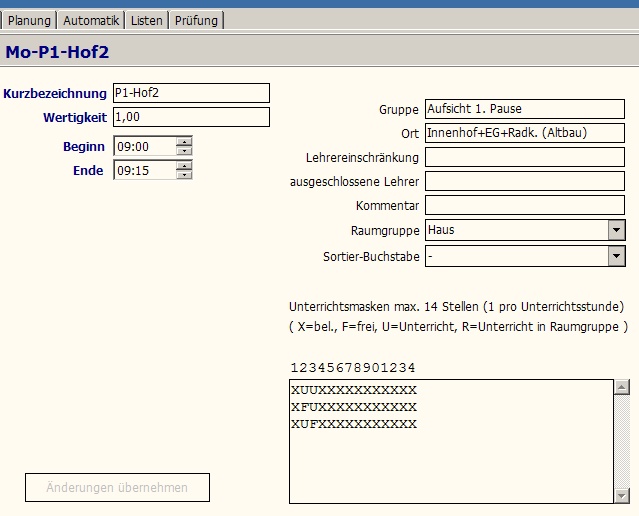Decrease the Beginn time with down arrow

pyautogui.click(x=184, y=151)
